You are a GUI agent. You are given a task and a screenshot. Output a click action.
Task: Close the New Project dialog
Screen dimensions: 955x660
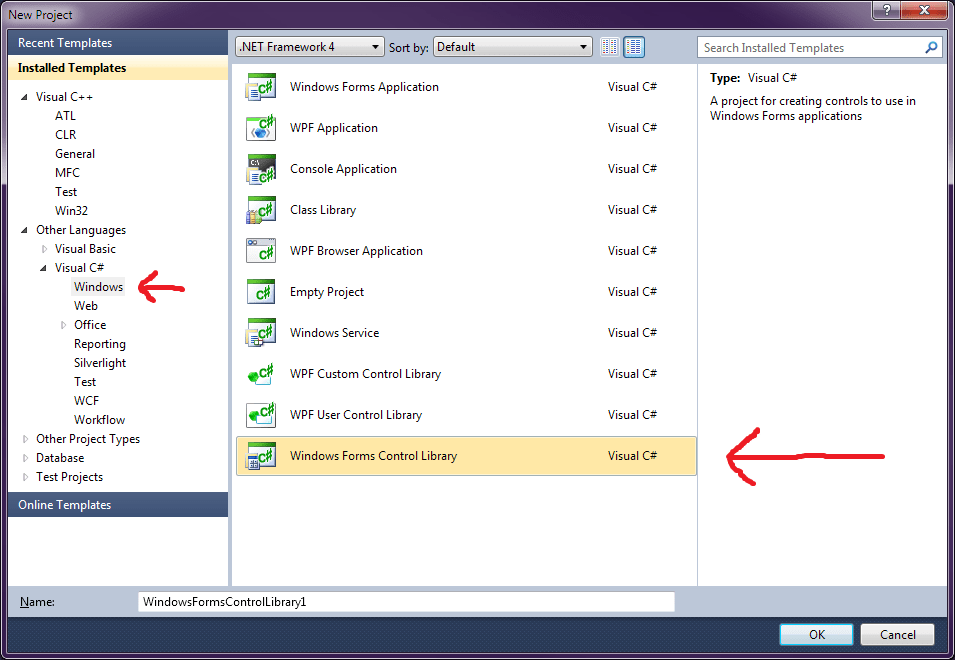tap(924, 10)
